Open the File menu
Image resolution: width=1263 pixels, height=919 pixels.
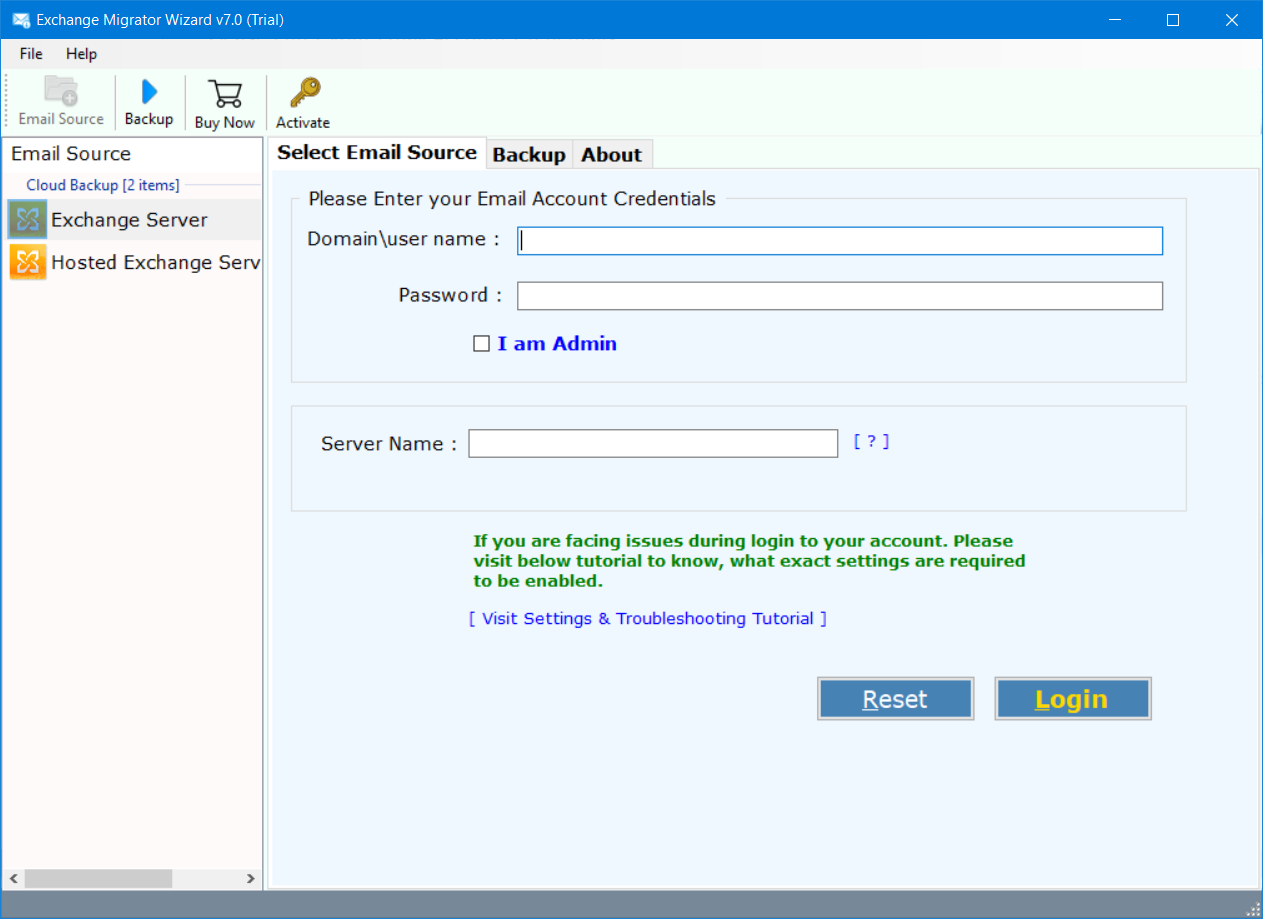(x=31, y=54)
